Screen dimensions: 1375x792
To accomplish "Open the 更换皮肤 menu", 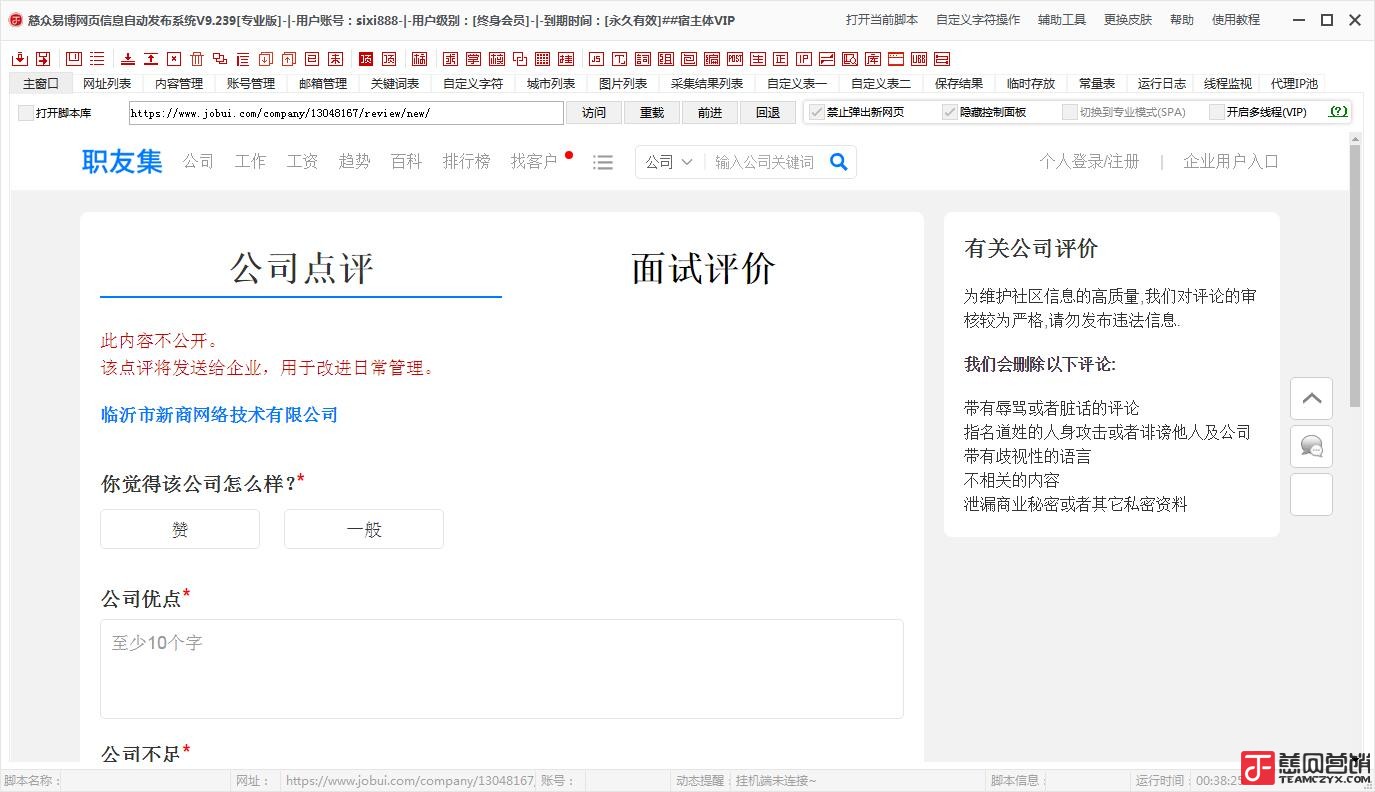I will [x=1128, y=20].
